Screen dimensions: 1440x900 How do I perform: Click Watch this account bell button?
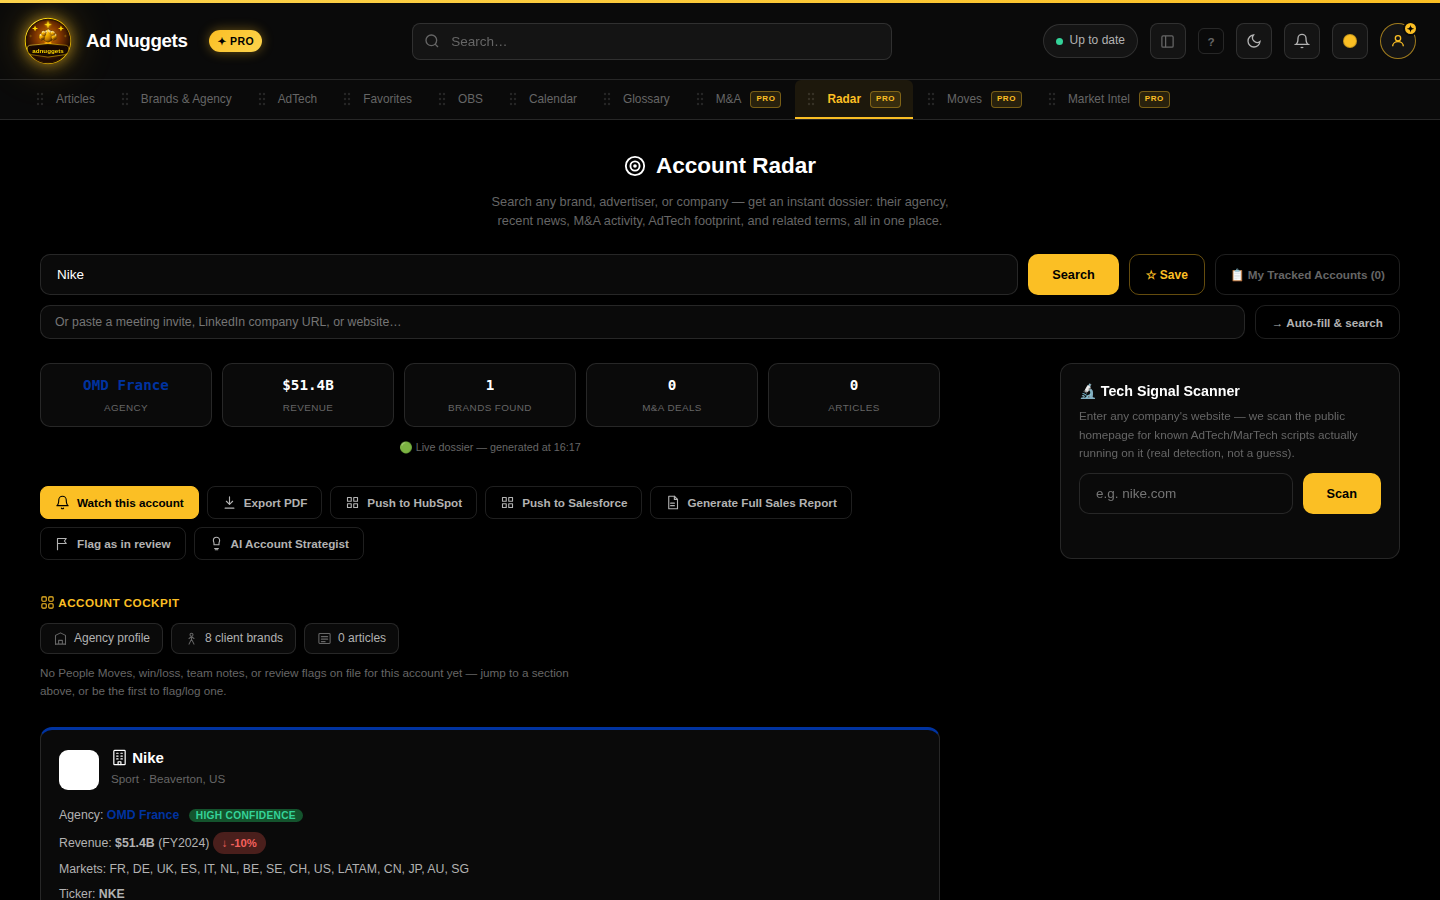[x=119, y=503]
